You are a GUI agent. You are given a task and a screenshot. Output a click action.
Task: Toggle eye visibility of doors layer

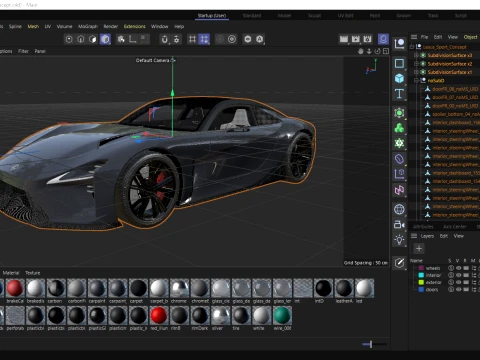(x=459, y=290)
